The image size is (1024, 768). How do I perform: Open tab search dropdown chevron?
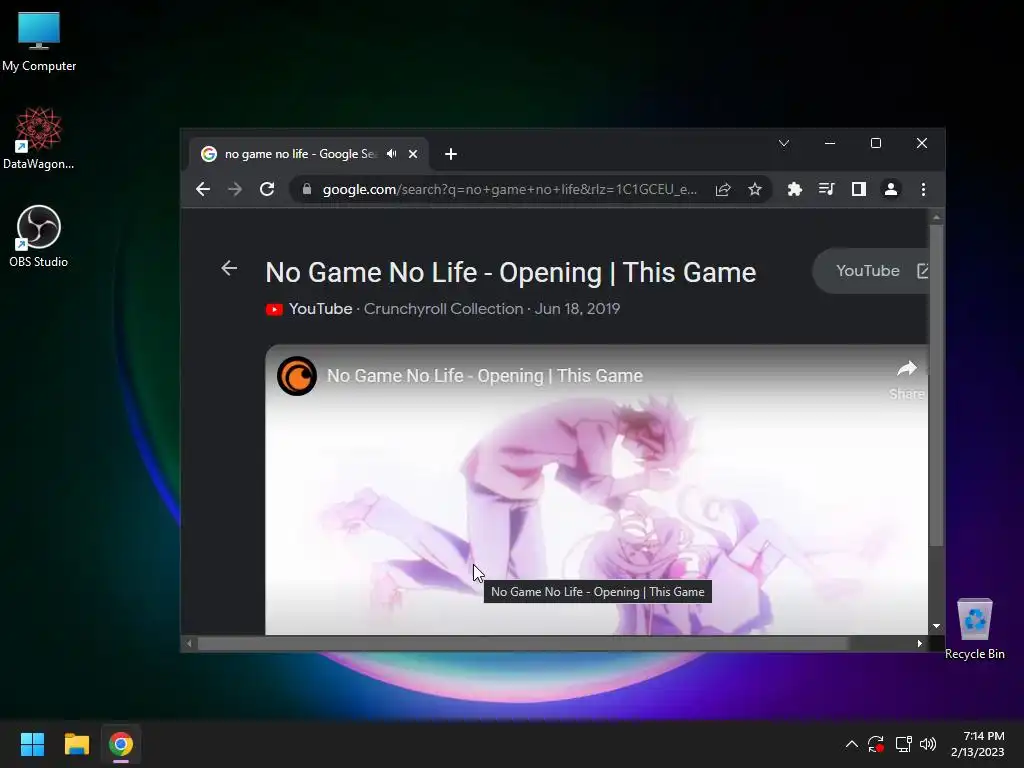point(784,143)
